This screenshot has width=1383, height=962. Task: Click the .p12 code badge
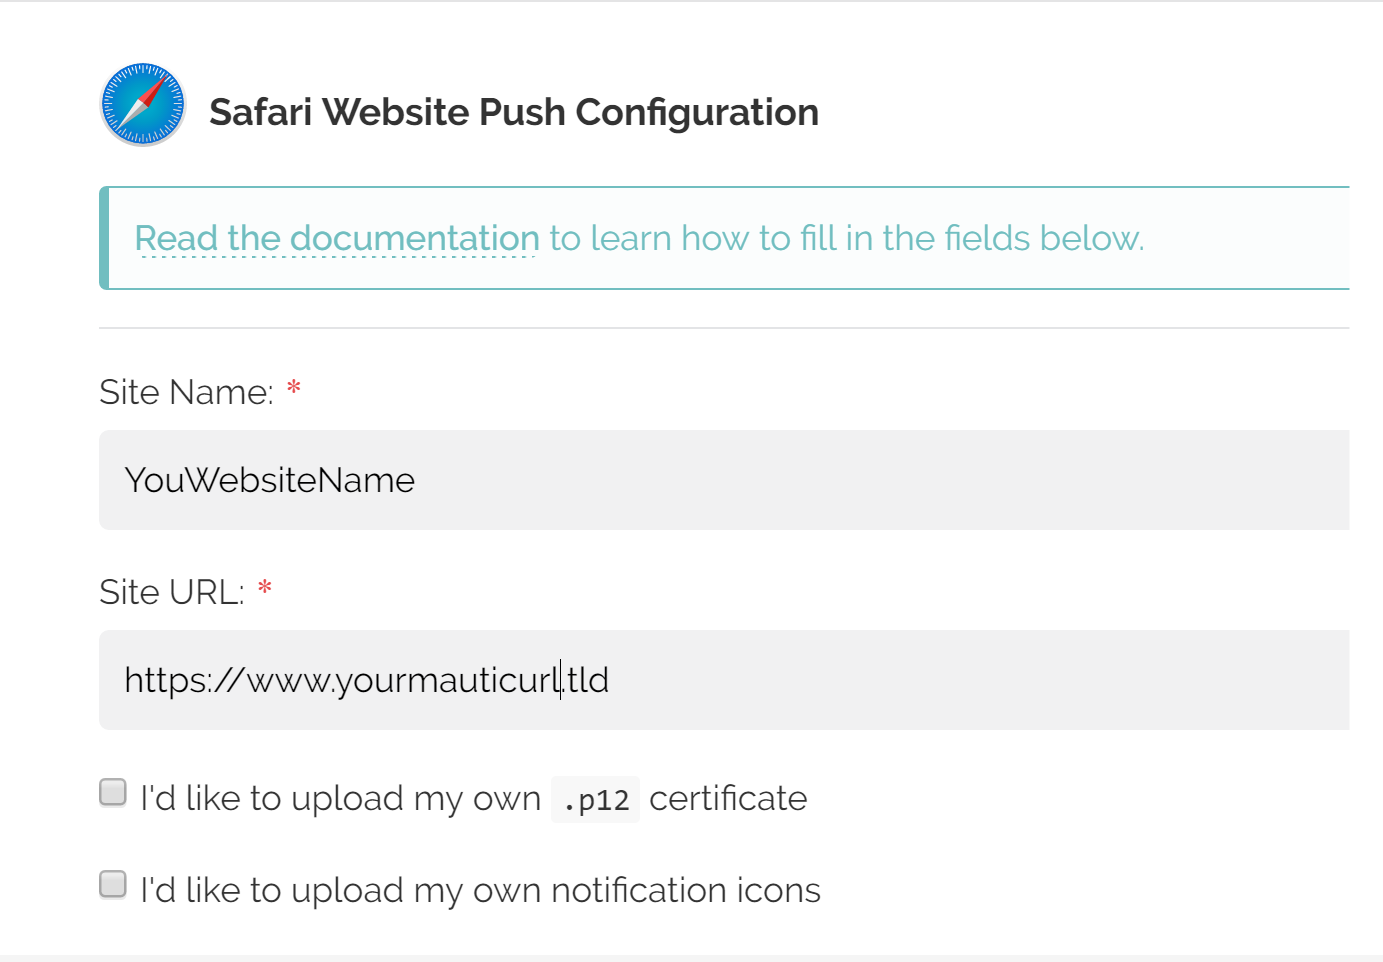pyautogui.click(x=595, y=799)
